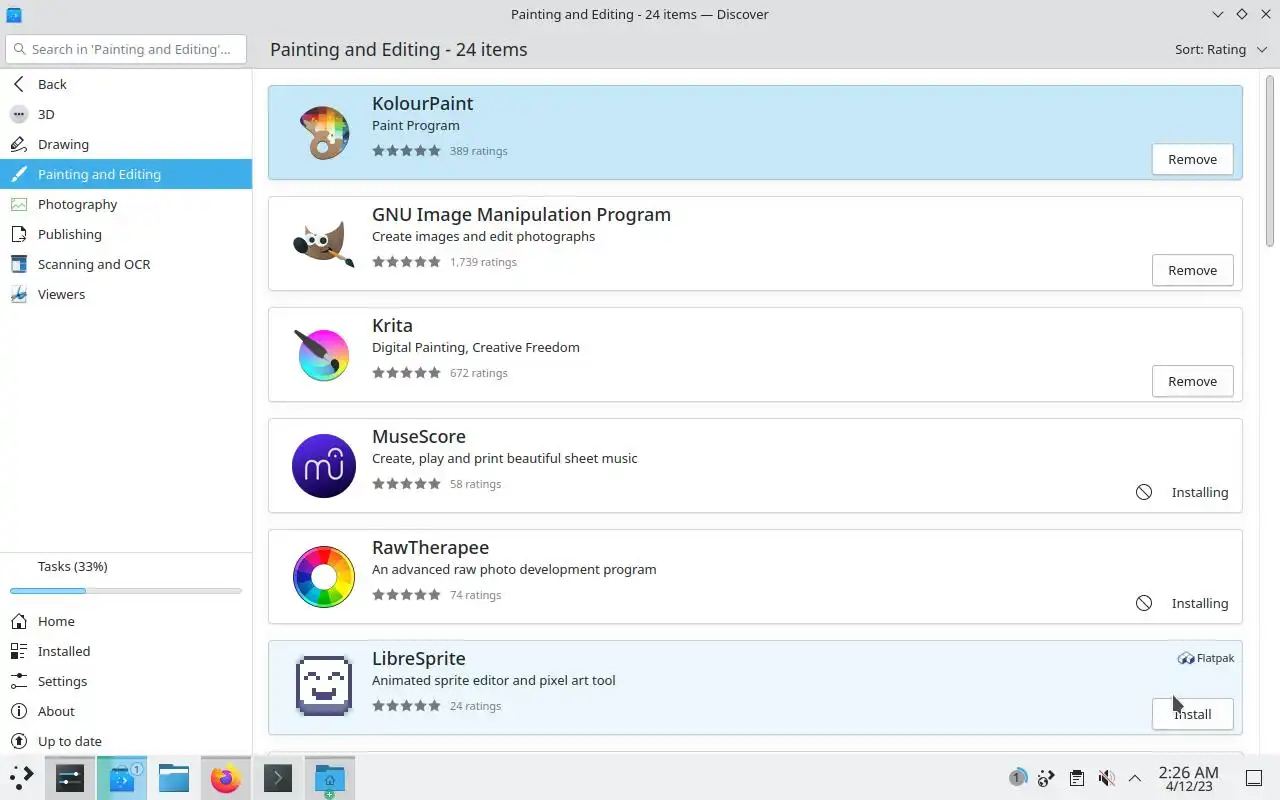Click the Up to date status icon
1280x800 pixels.
(x=19, y=741)
